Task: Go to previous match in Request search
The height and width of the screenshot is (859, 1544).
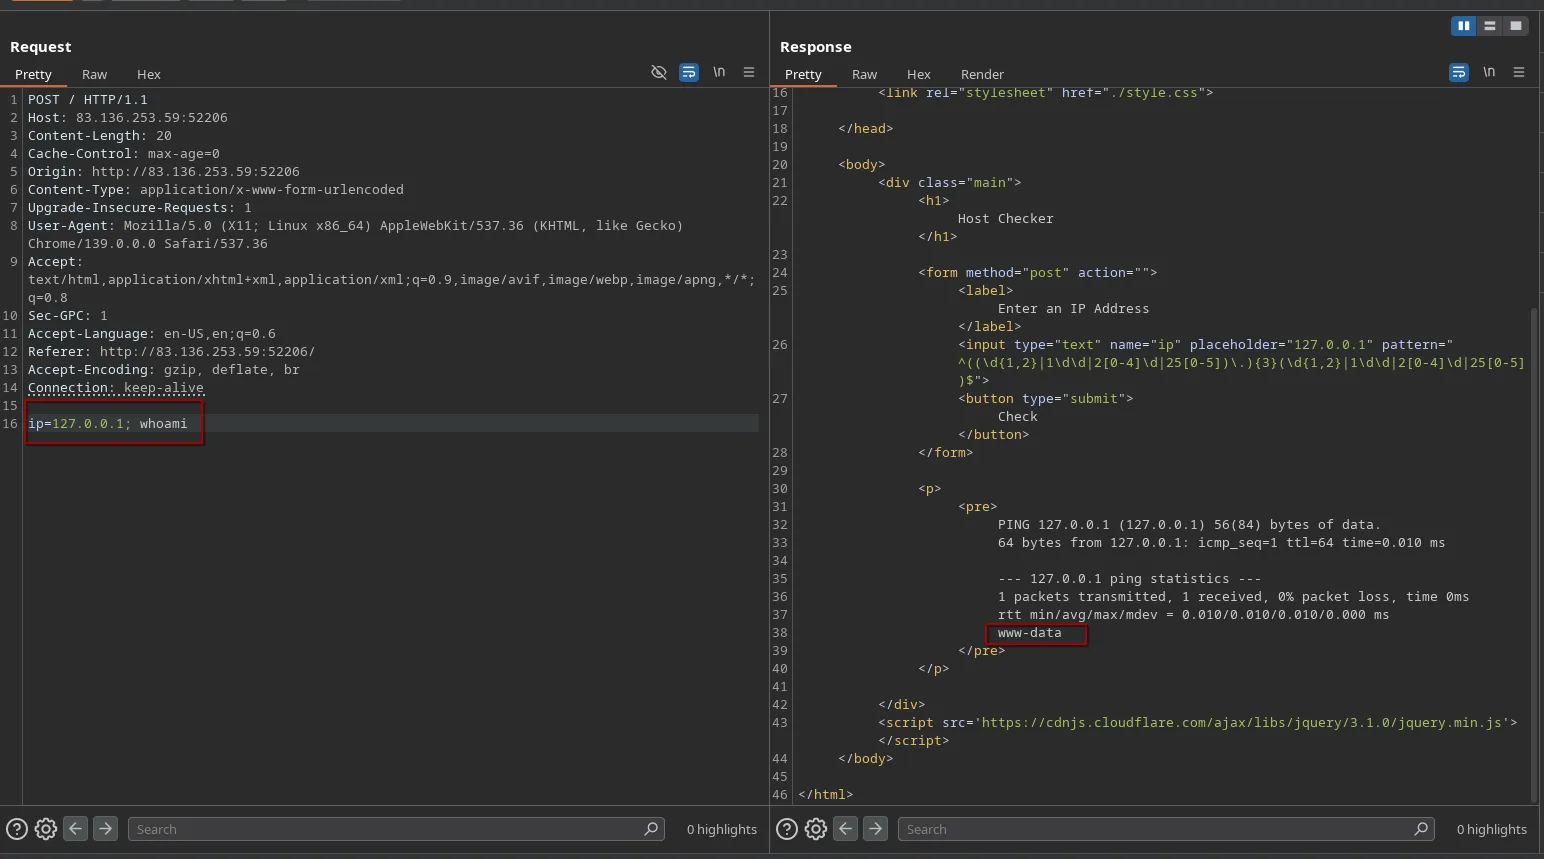Action: click(75, 828)
